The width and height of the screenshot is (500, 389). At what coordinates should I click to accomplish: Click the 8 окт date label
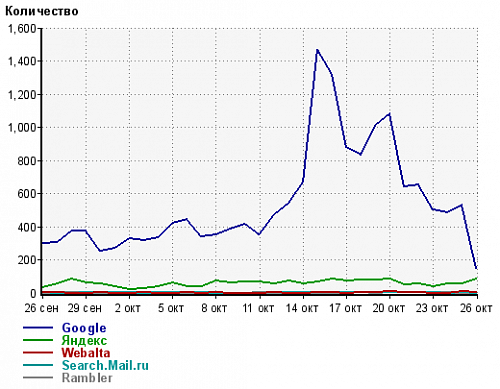coord(214,308)
